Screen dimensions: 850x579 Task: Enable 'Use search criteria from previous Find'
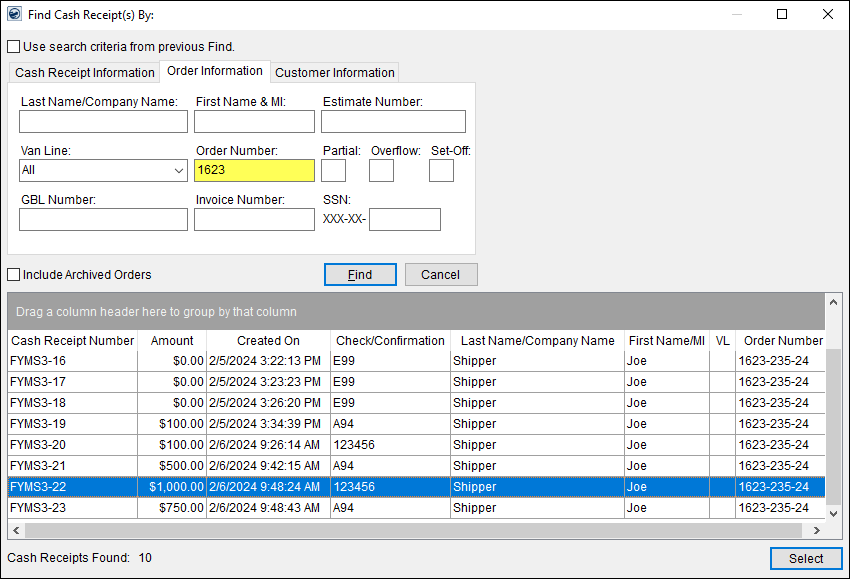point(13,46)
